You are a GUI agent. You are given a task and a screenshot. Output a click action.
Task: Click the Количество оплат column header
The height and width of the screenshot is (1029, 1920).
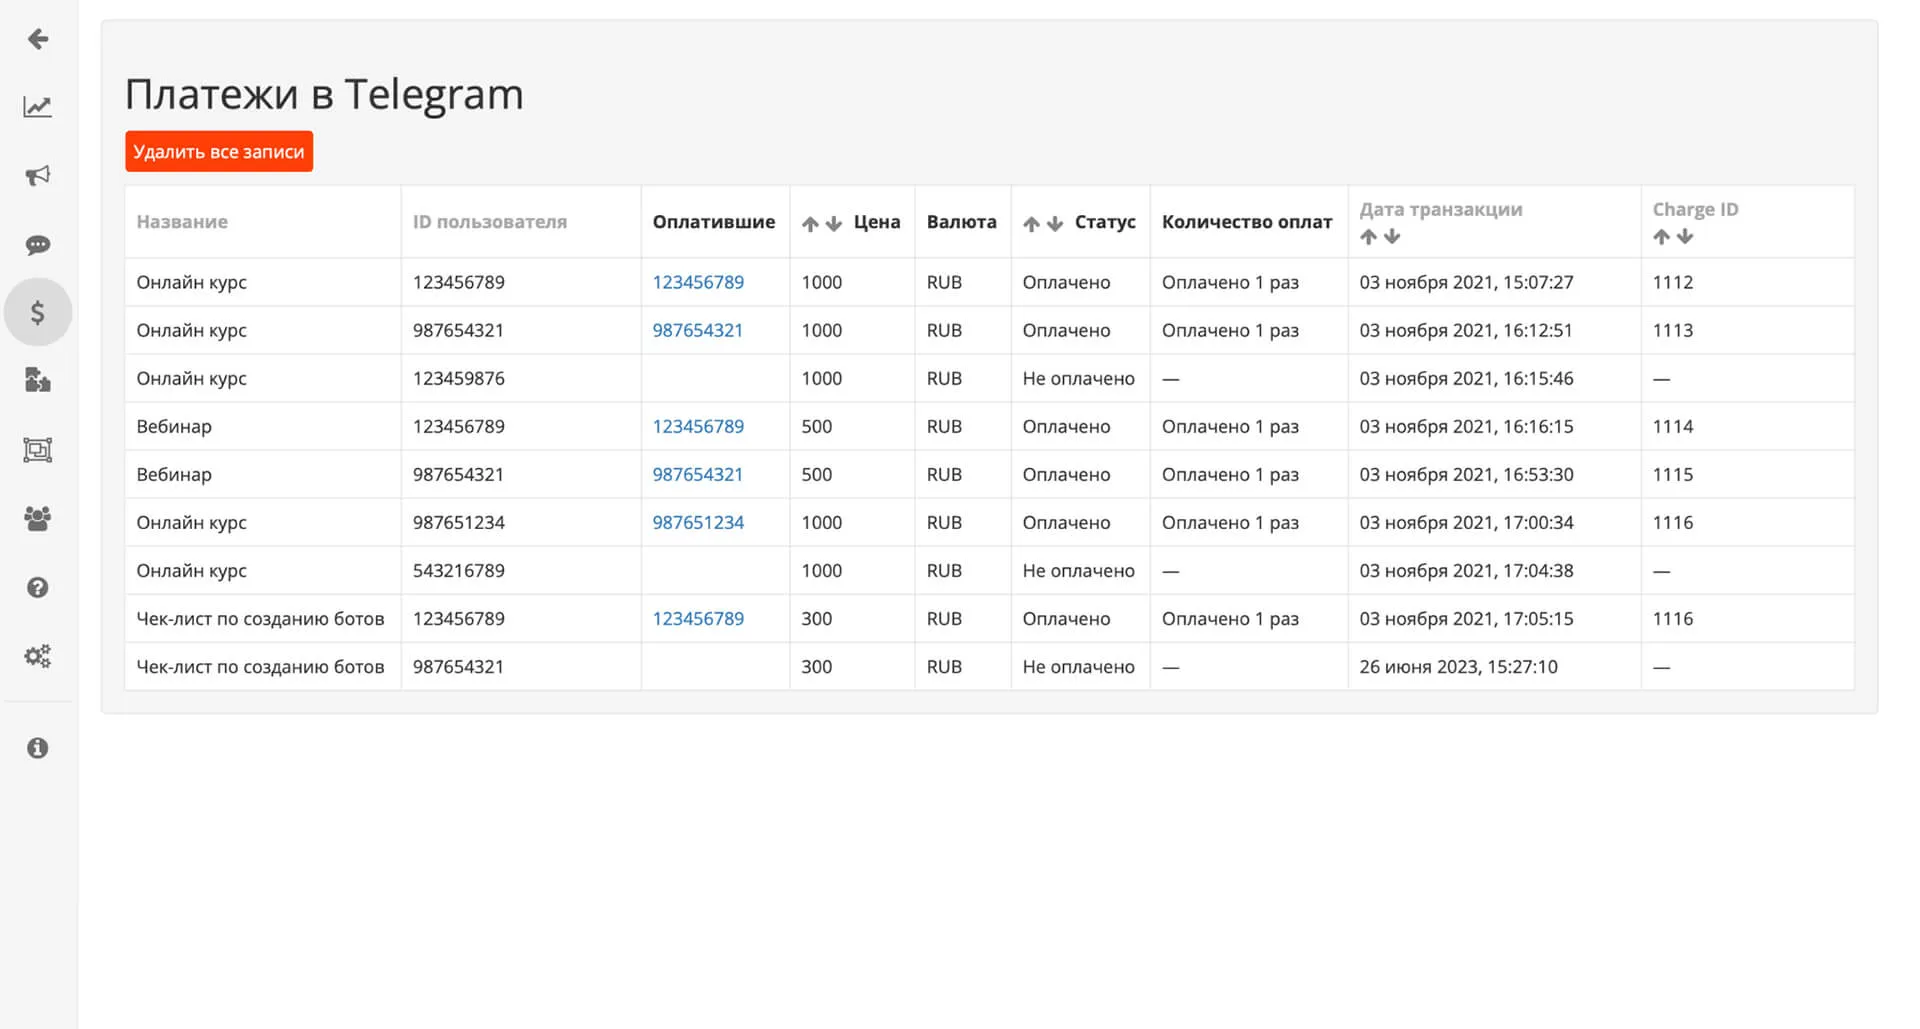click(x=1247, y=222)
